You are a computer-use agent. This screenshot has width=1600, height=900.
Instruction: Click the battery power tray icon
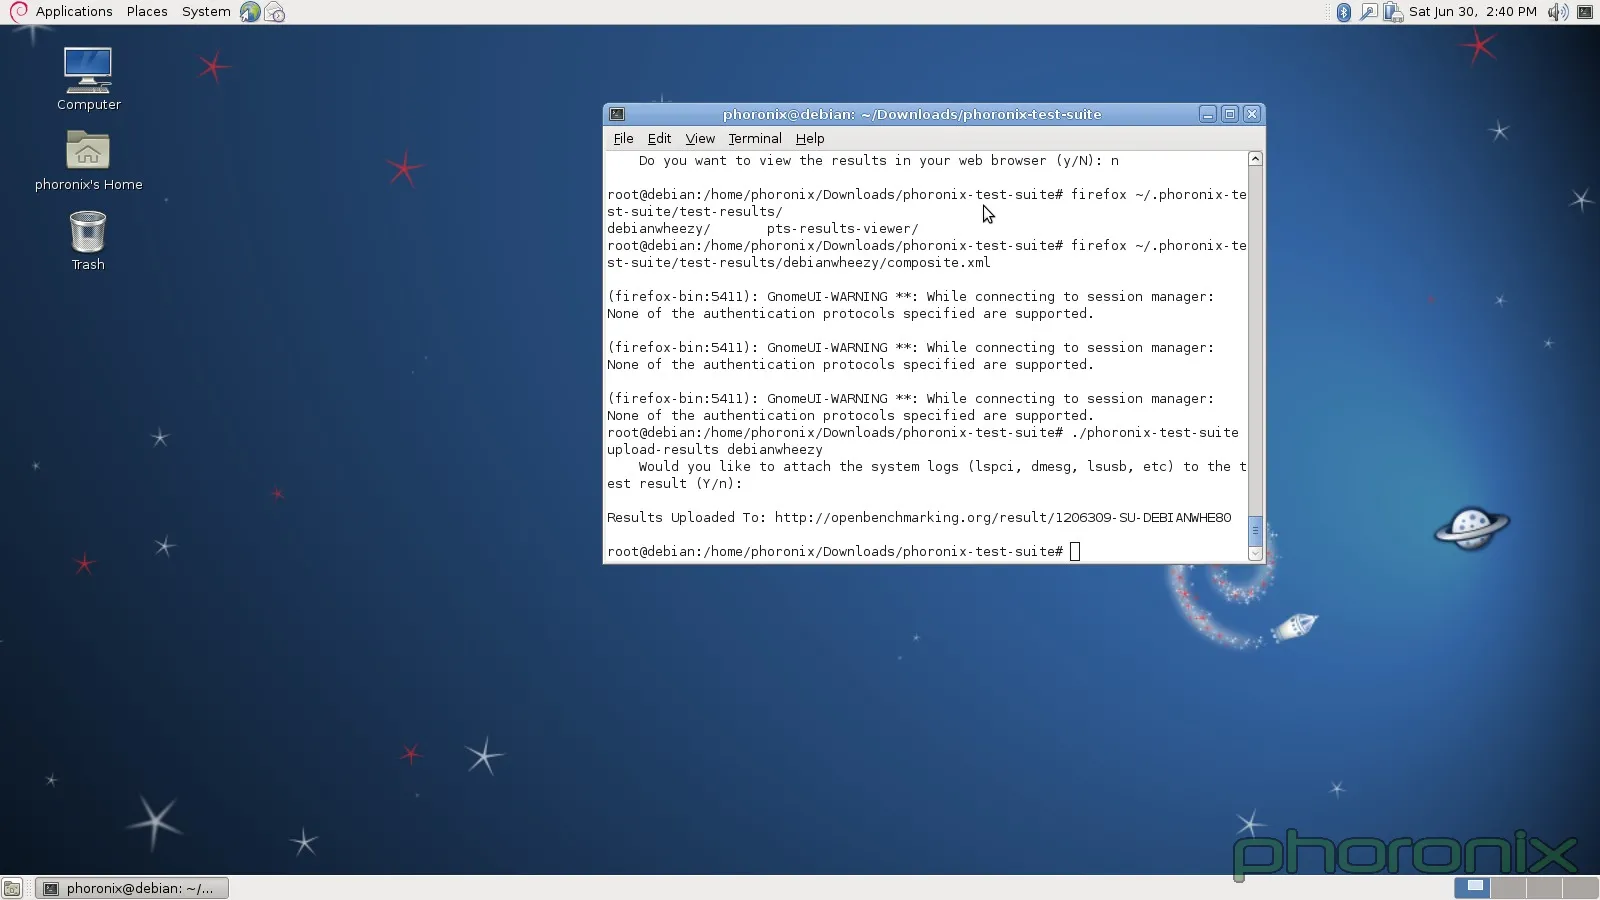click(1393, 12)
